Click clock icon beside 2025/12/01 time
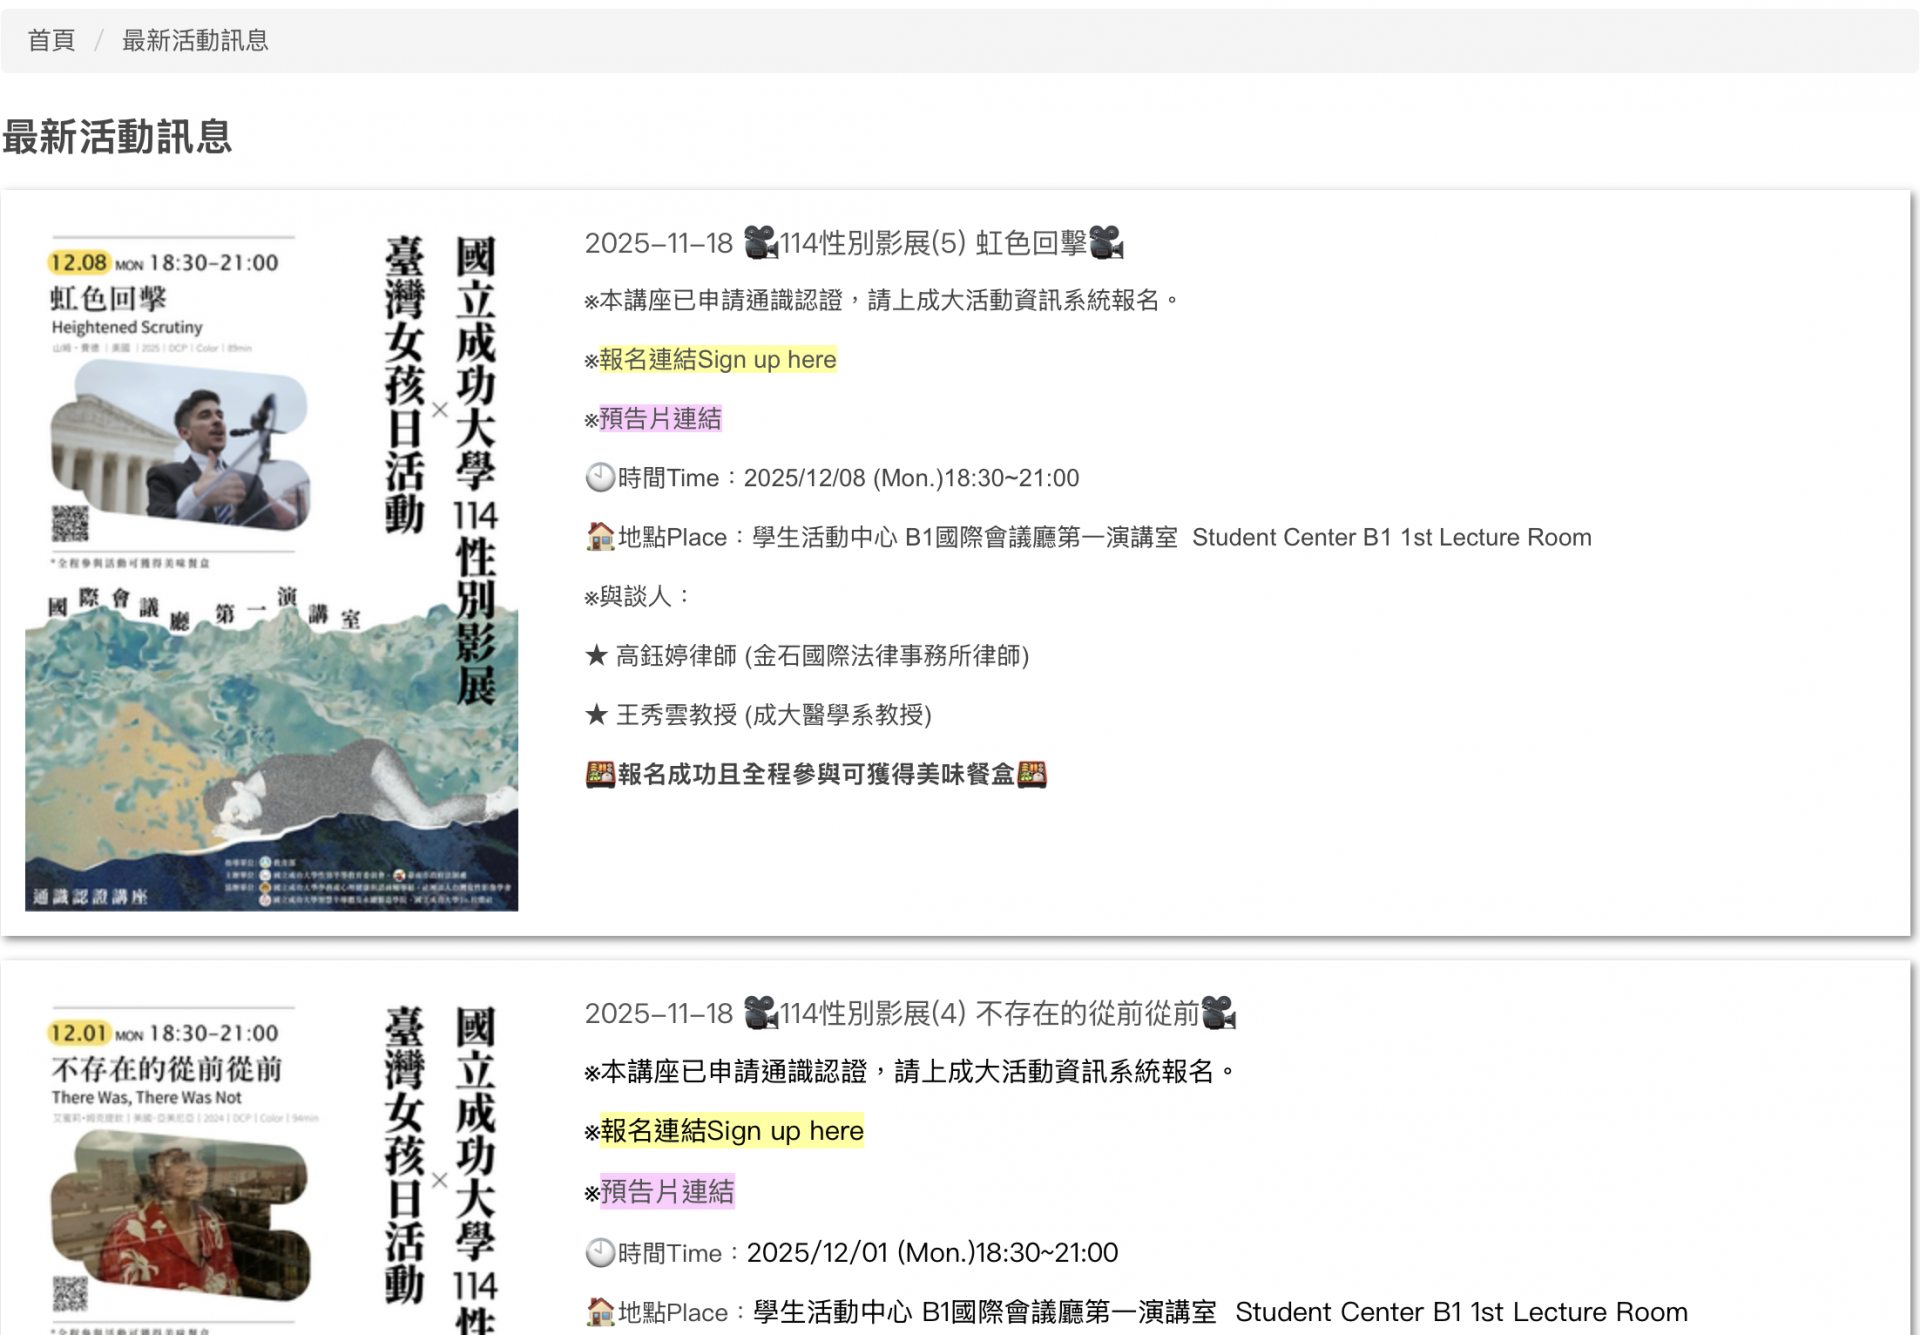The height and width of the screenshot is (1335, 1920). point(599,1253)
